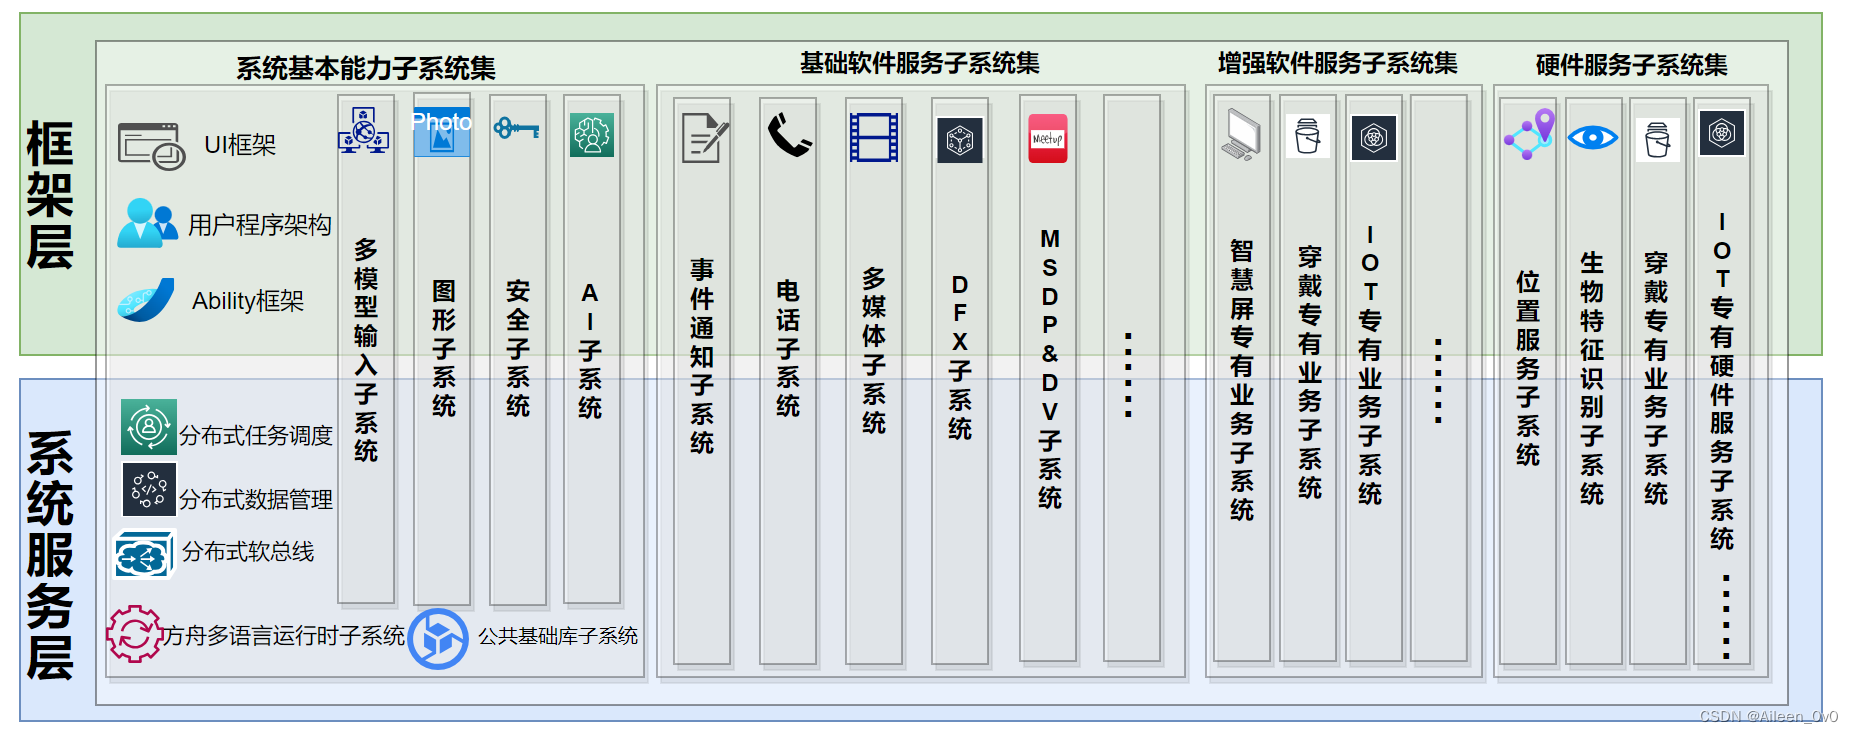Click the vertical IOT专有业务子系统 label

pyautogui.click(x=1370, y=365)
